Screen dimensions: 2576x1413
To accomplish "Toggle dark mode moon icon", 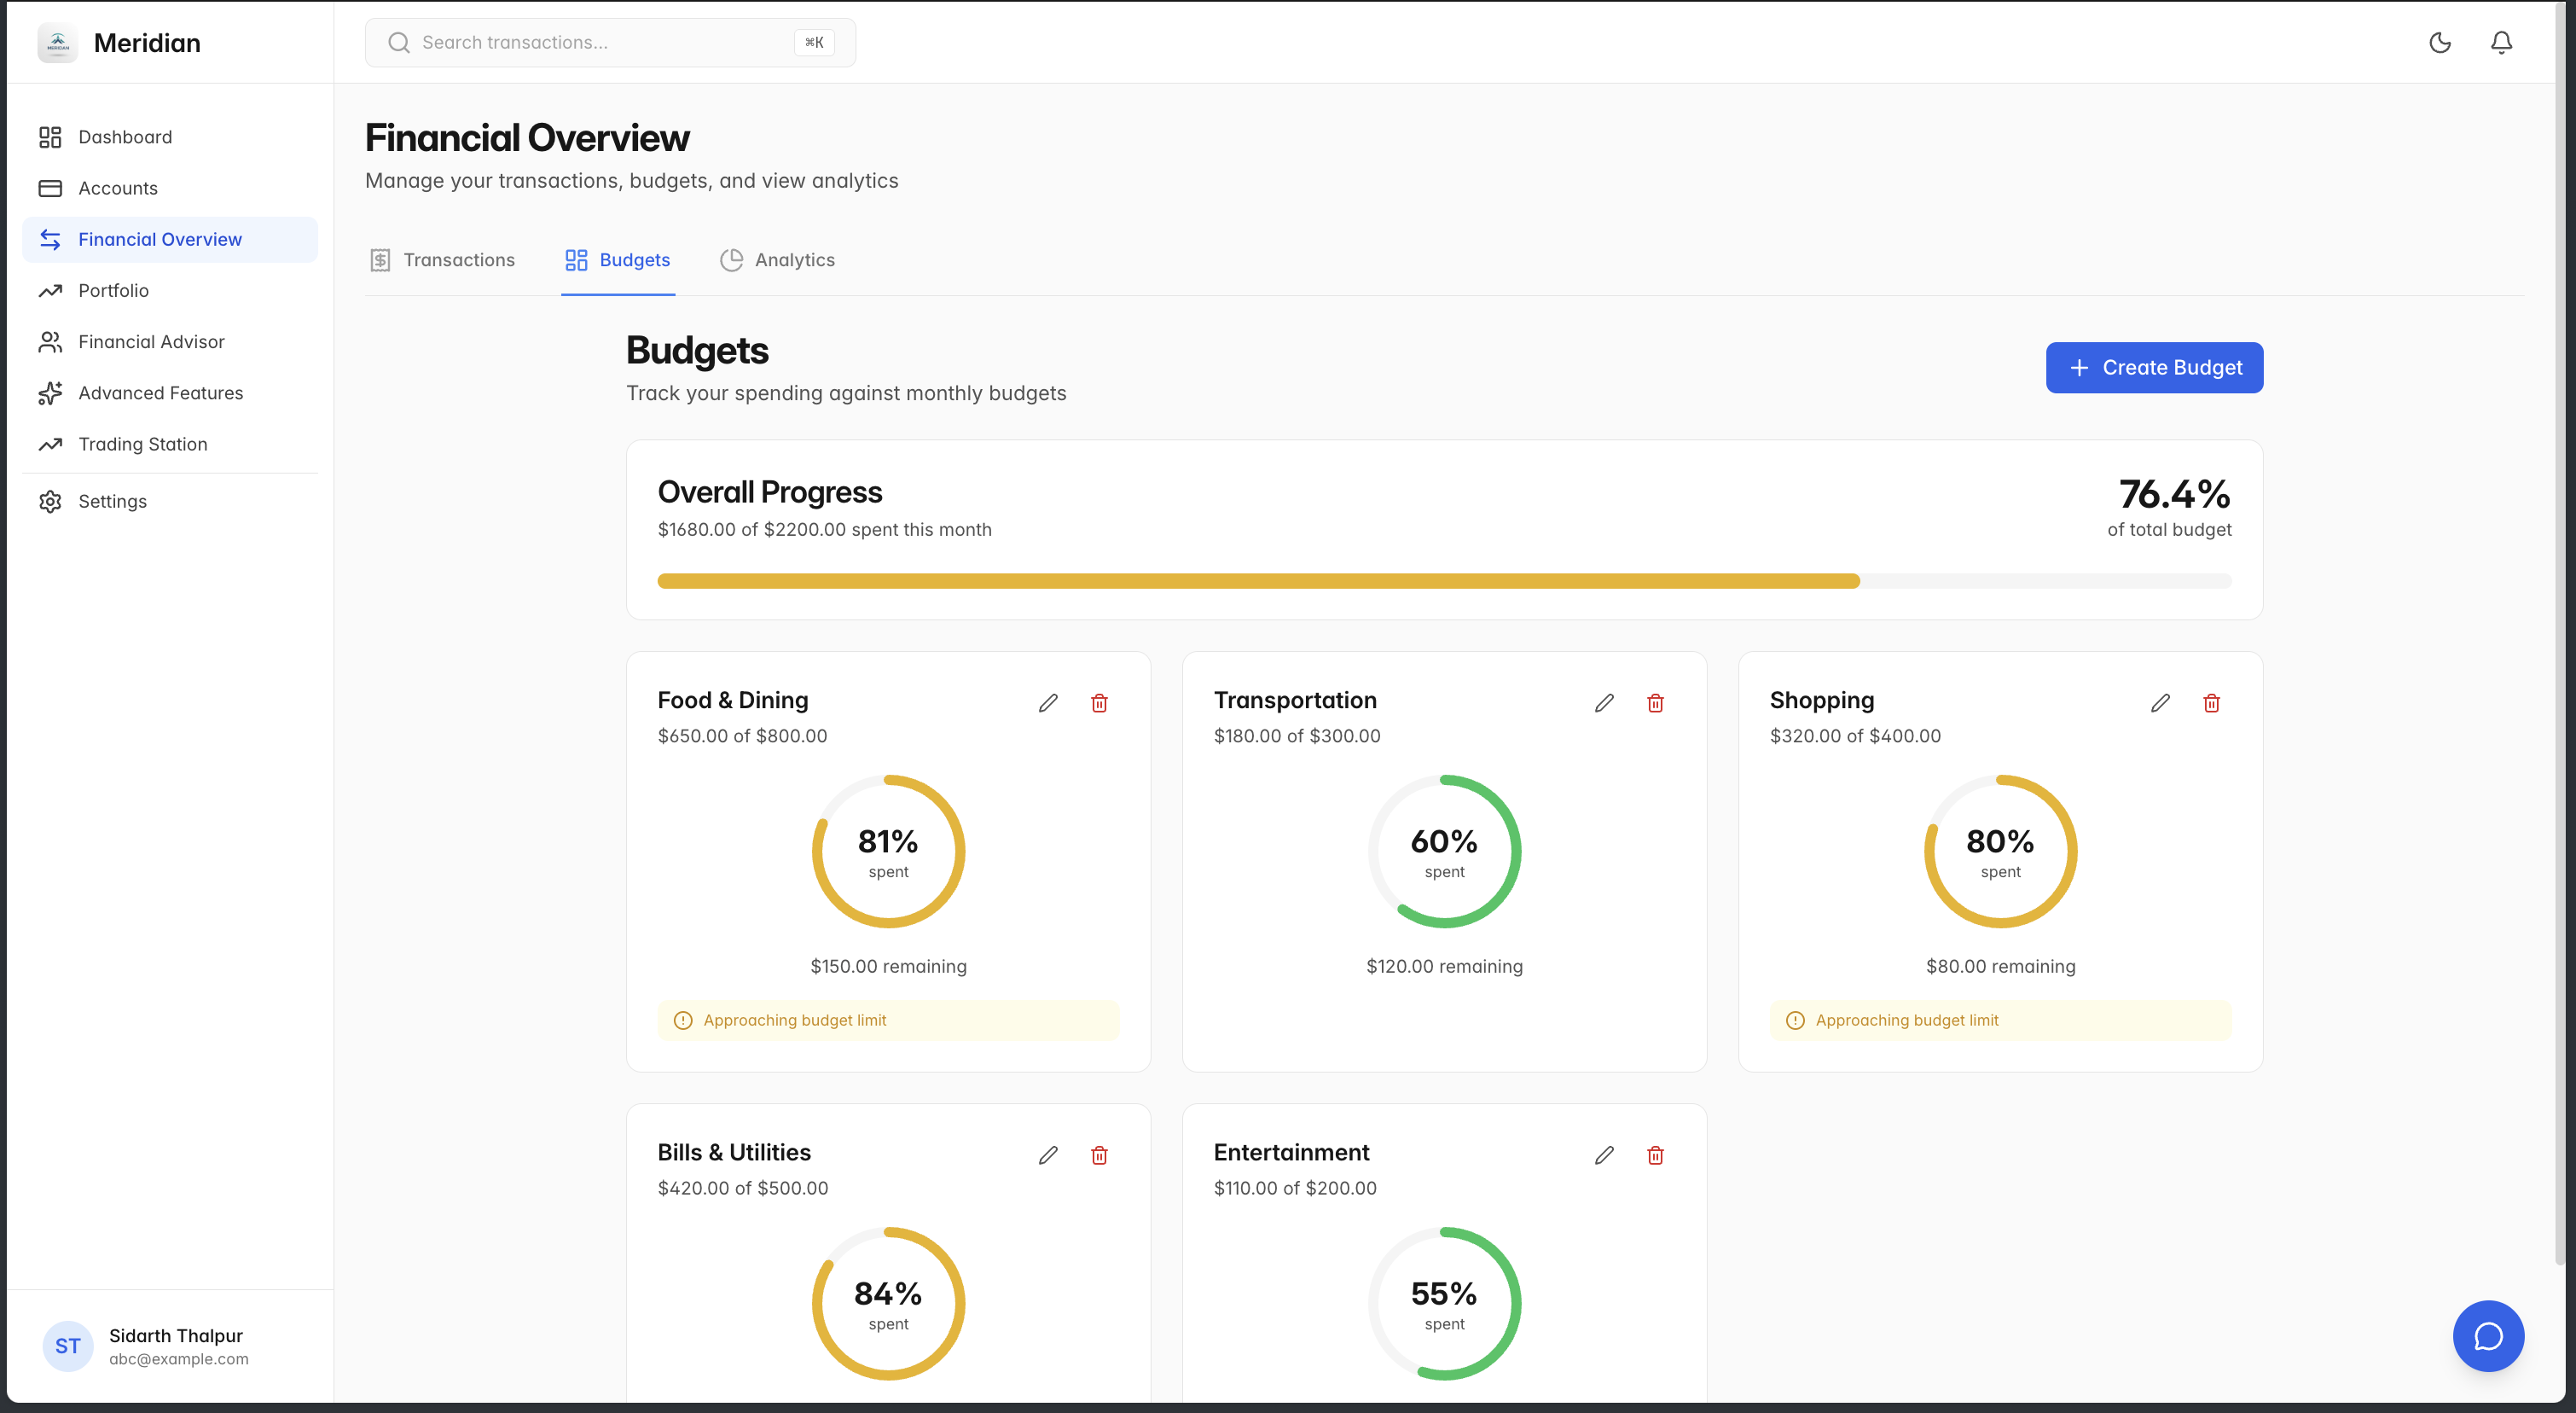I will click(x=2440, y=42).
